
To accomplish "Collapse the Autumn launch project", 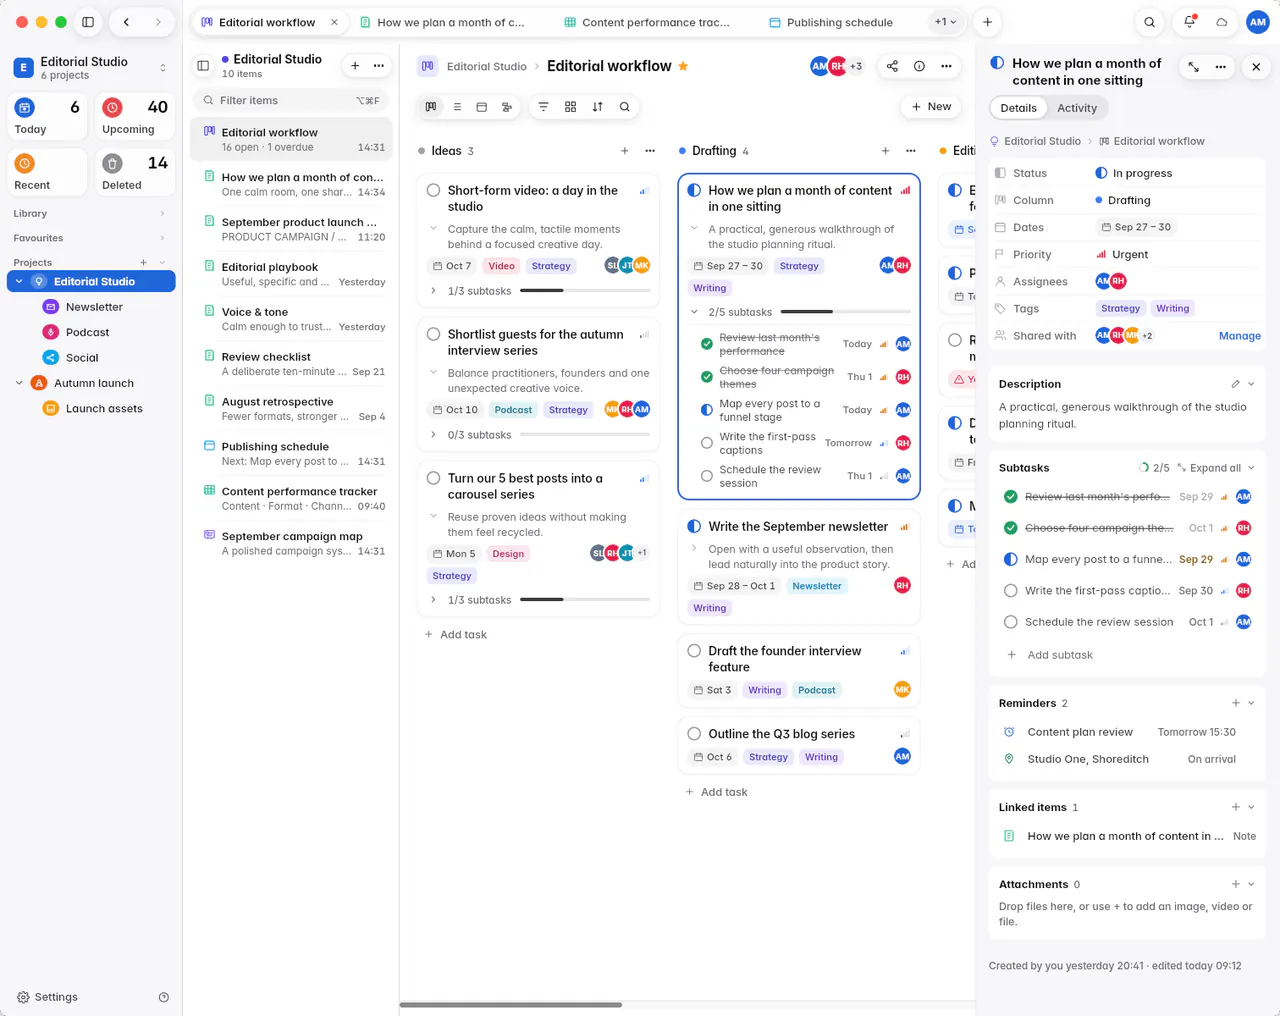I will 19,383.
